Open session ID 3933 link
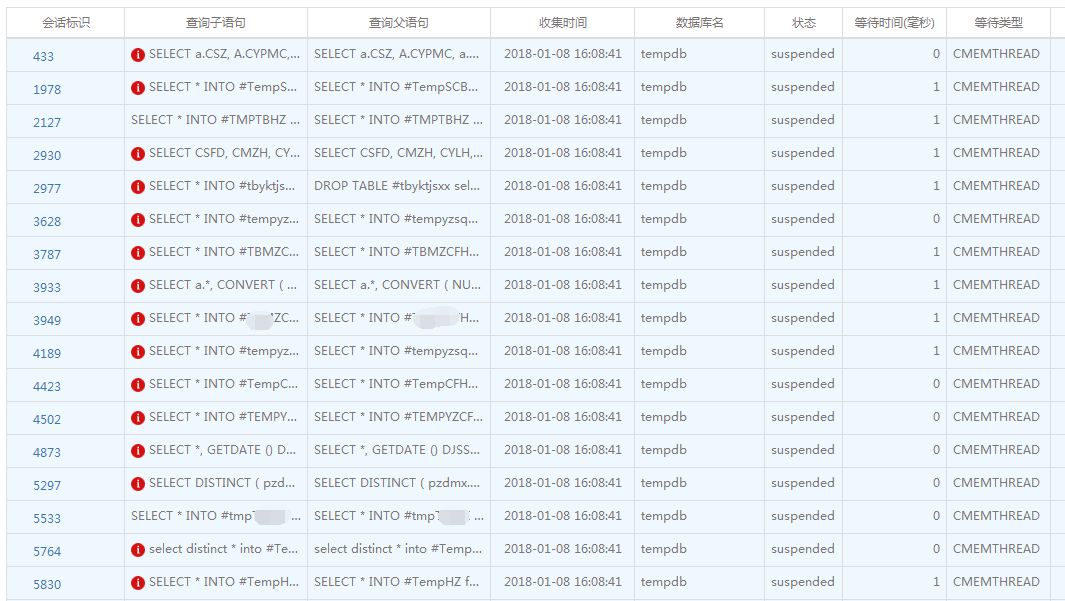Image resolution: width=1065 pixels, height=601 pixels. point(47,288)
